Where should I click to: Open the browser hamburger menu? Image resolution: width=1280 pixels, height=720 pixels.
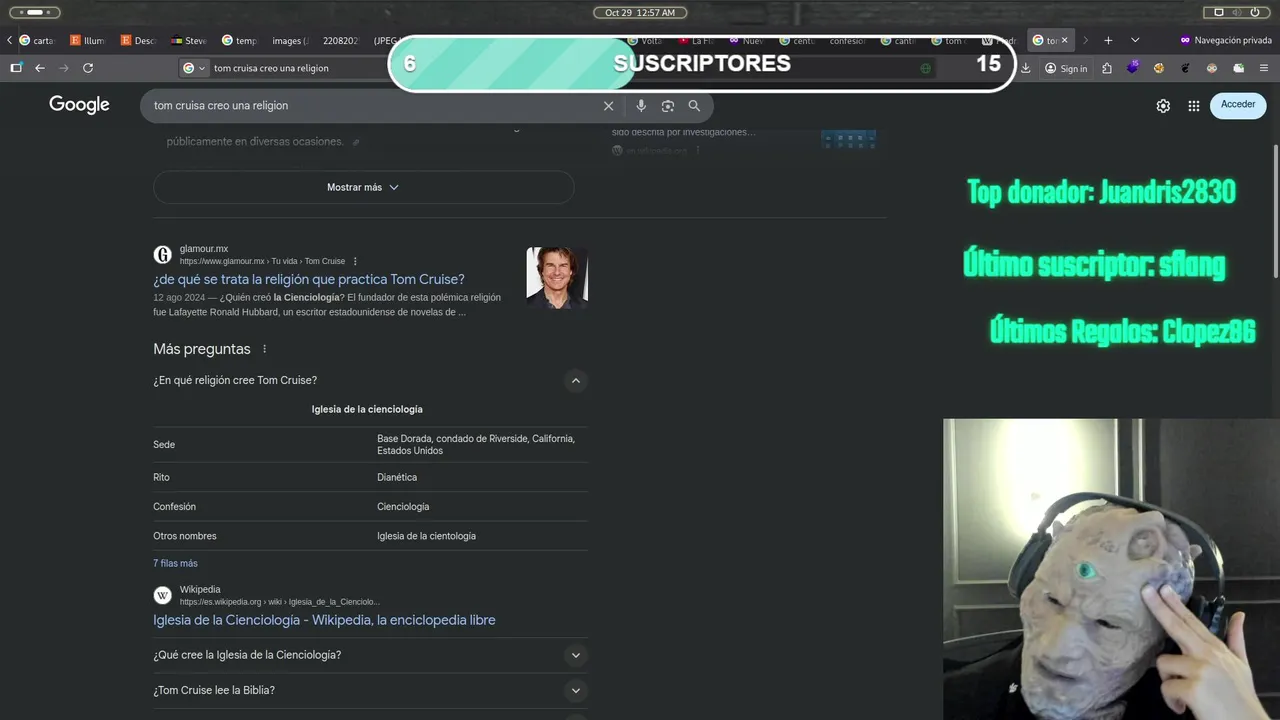click(1264, 68)
